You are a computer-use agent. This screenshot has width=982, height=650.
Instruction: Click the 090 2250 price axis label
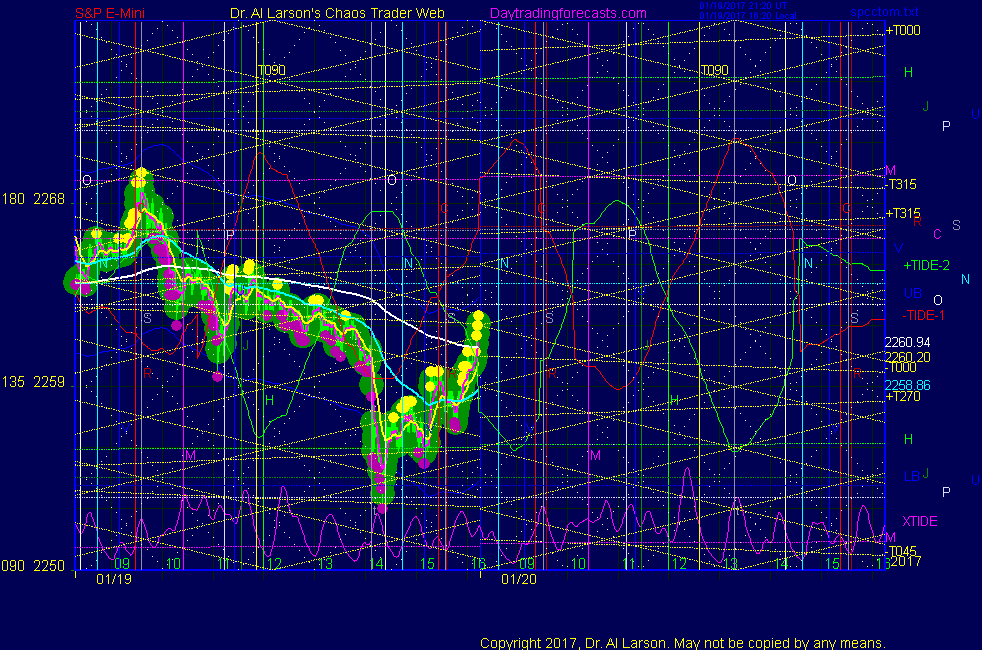coord(36,565)
